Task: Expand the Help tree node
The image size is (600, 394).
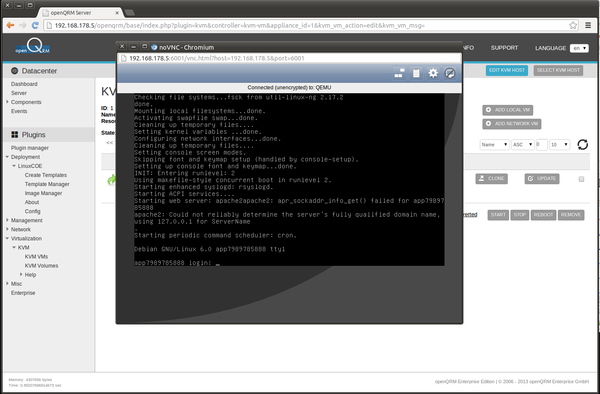Action: pos(21,274)
